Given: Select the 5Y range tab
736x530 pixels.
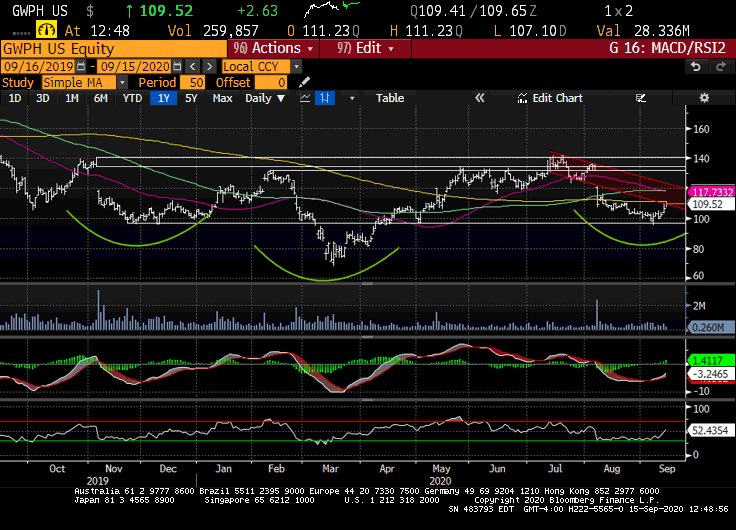Looking at the screenshot, I should click(191, 98).
